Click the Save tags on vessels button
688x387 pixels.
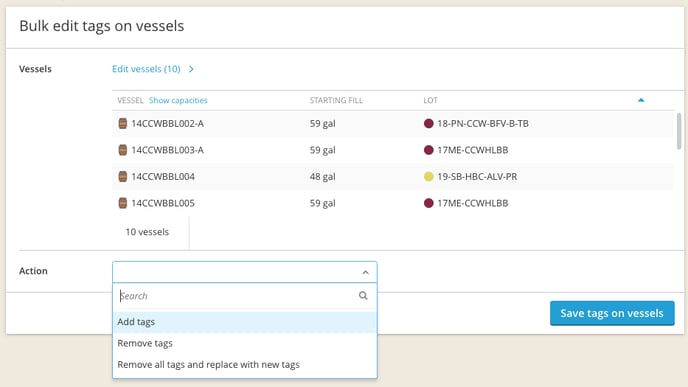point(612,313)
